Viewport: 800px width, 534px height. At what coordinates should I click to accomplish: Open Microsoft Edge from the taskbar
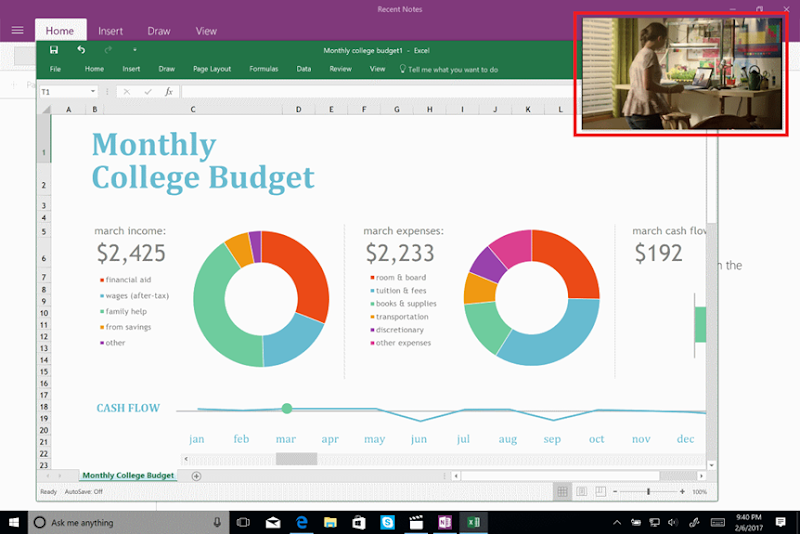pyautogui.click(x=302, y=522)
